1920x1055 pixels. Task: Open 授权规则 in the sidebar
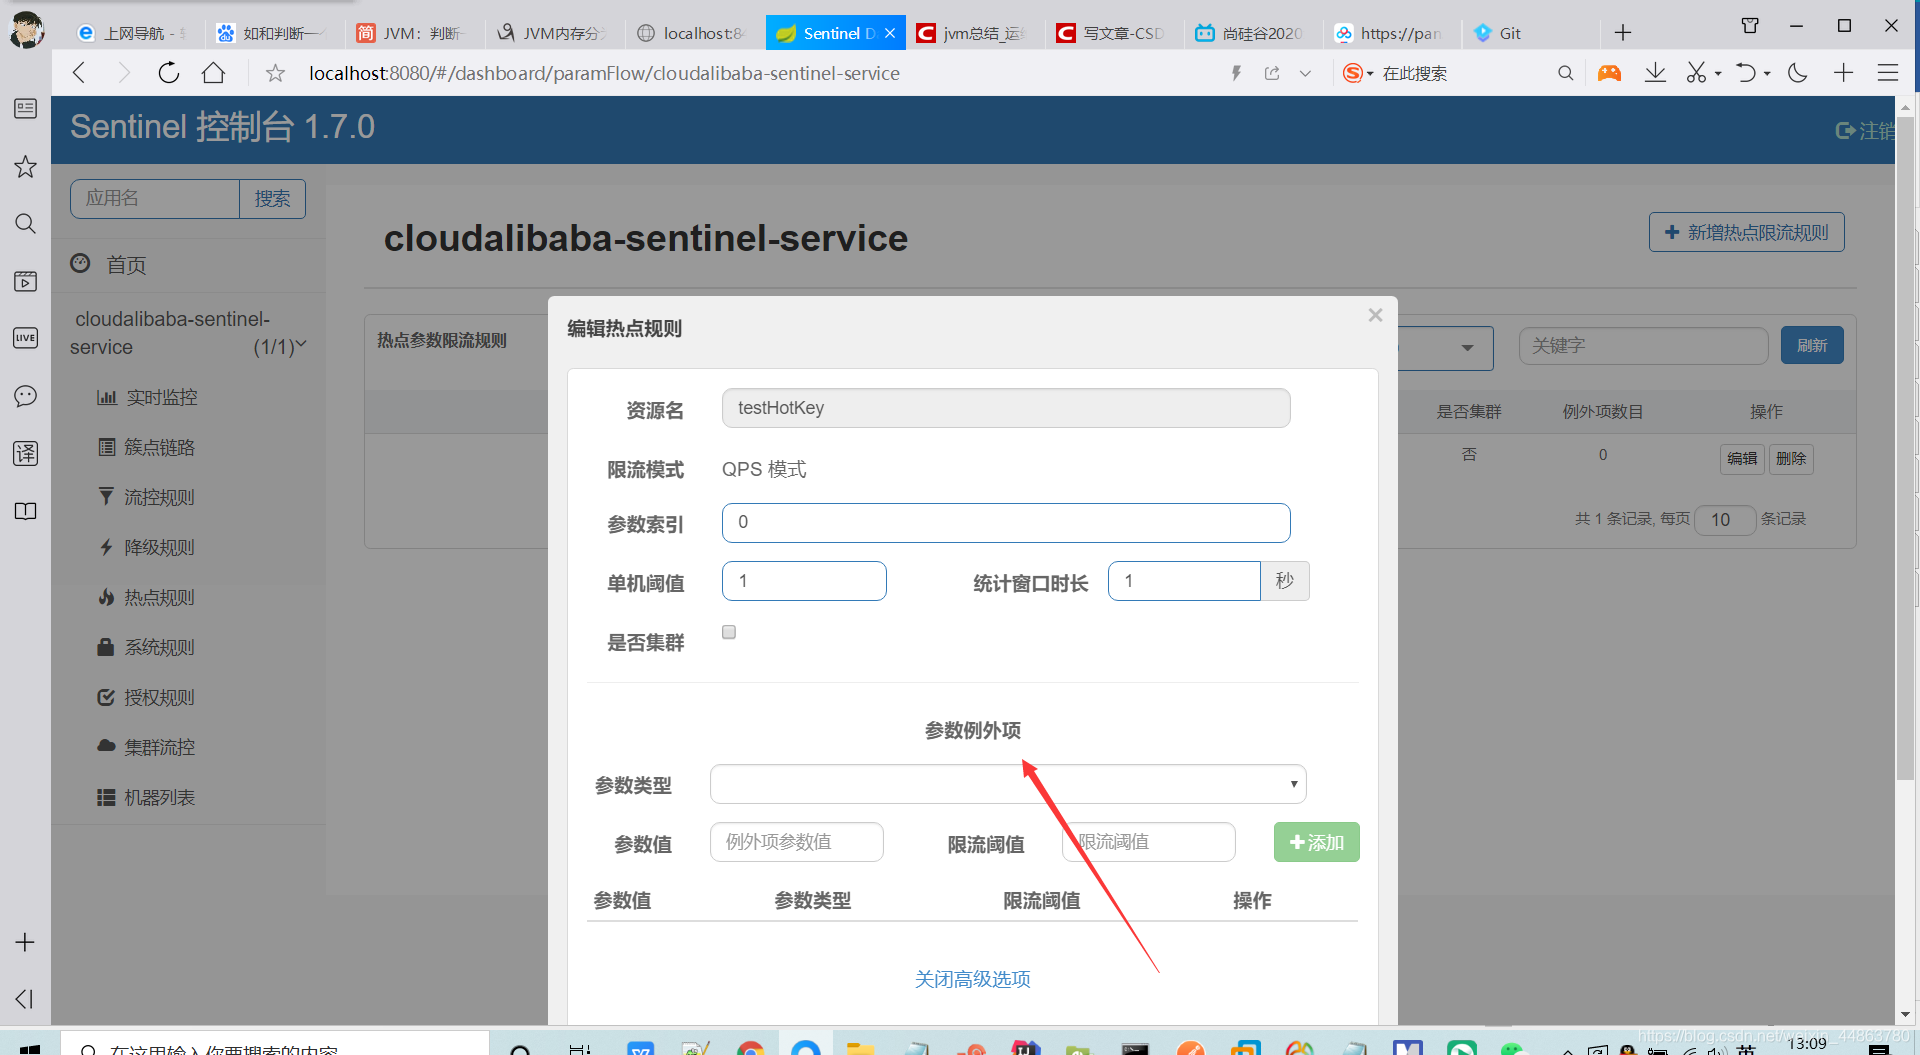(147, 697)
